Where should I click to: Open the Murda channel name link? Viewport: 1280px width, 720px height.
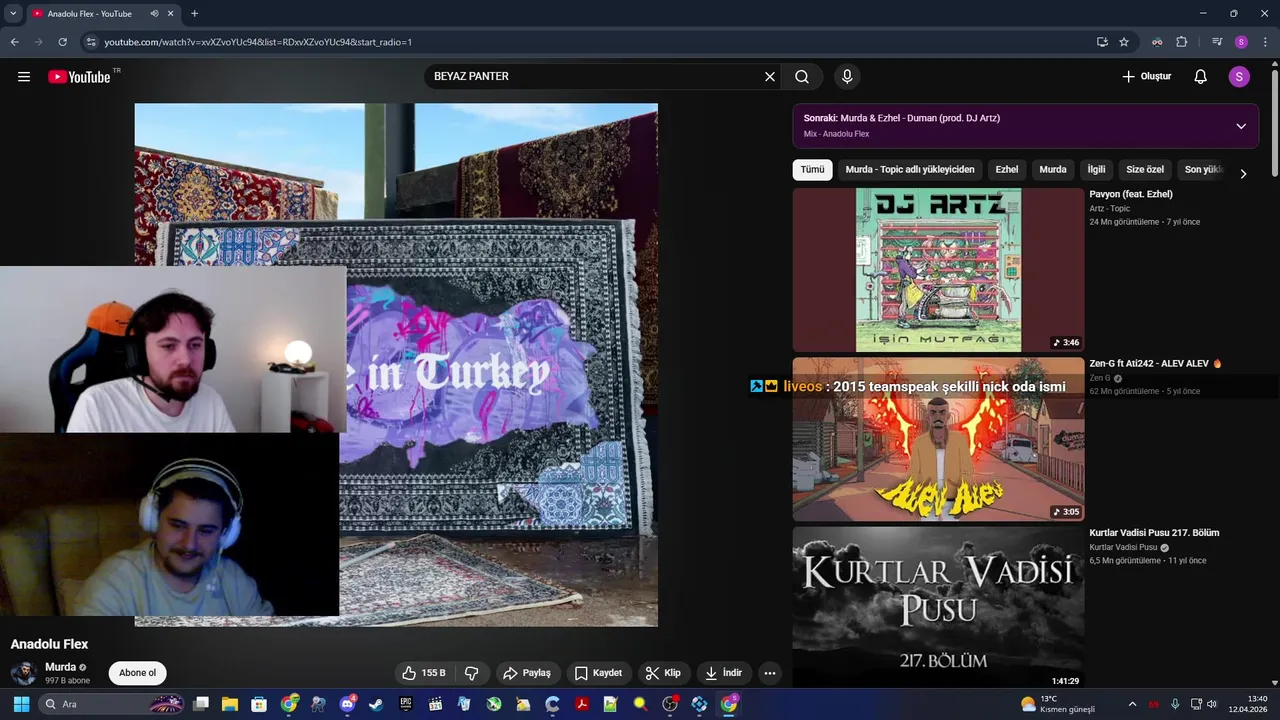[60, 667]
